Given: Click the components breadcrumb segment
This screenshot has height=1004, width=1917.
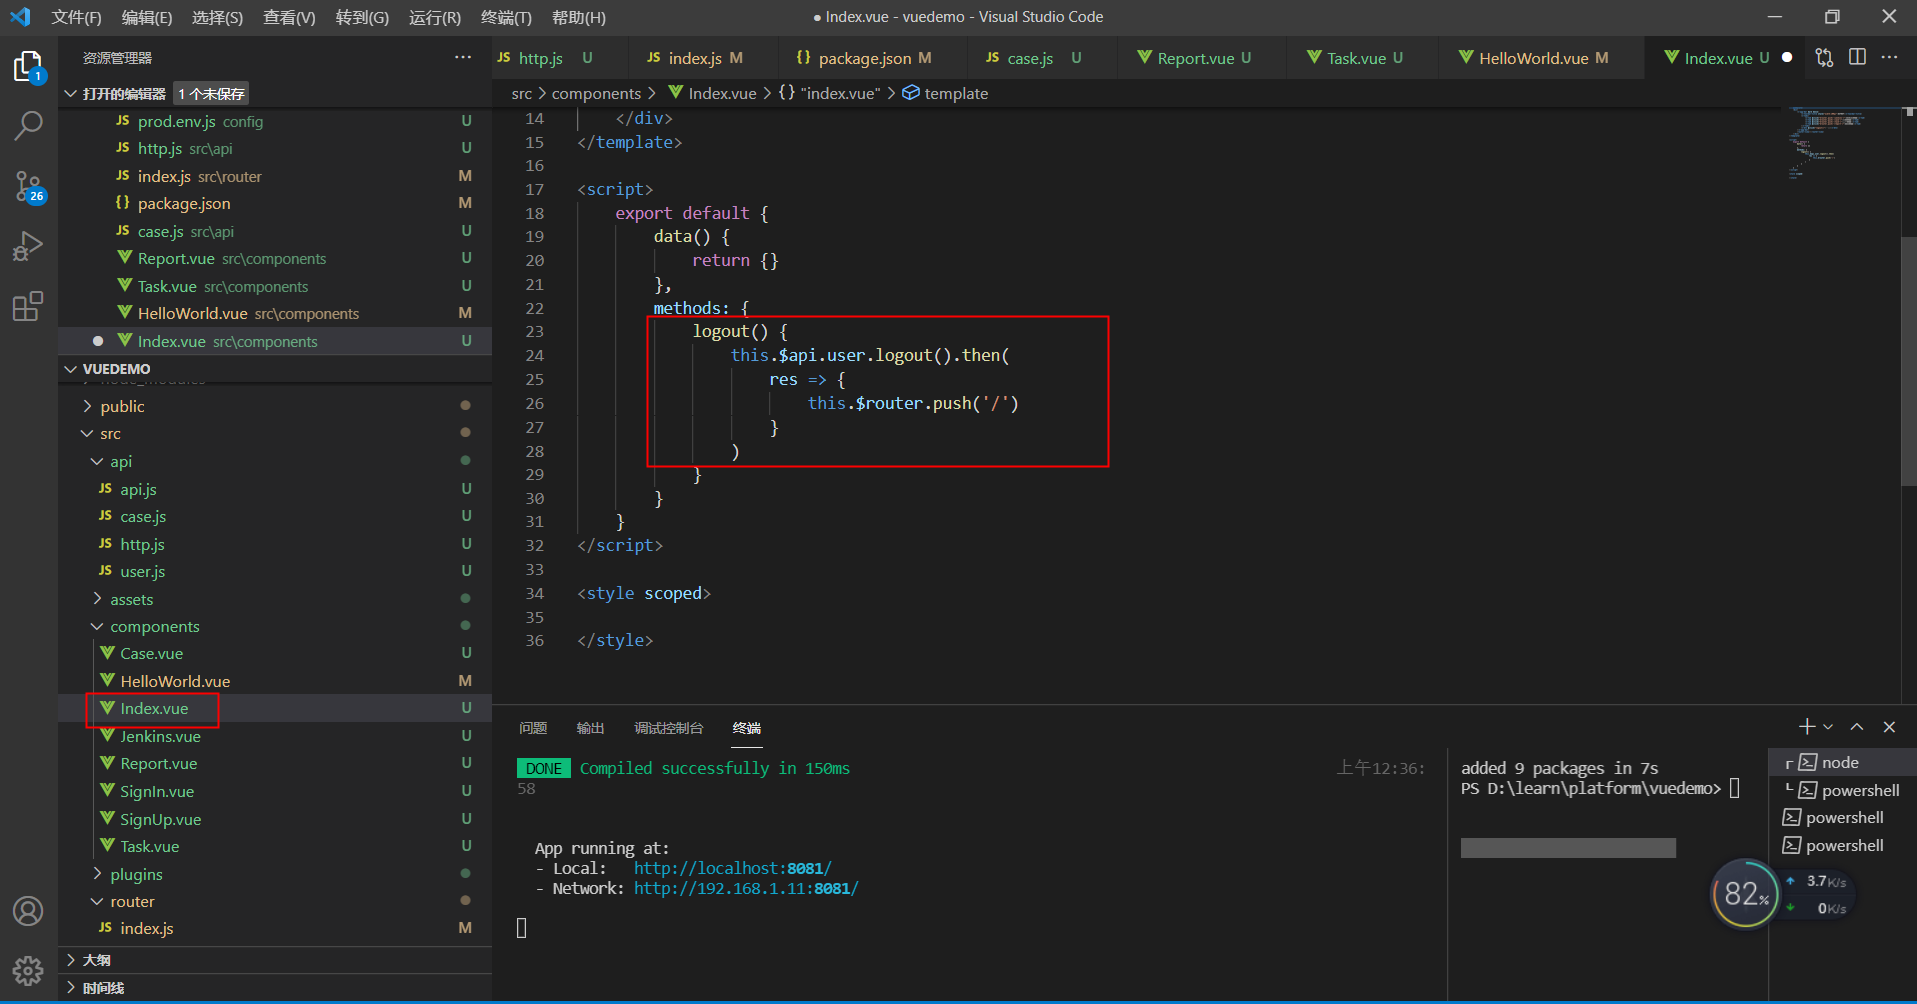Looking at the screenshot, I should pyautogui.click(x=596, y=93).
